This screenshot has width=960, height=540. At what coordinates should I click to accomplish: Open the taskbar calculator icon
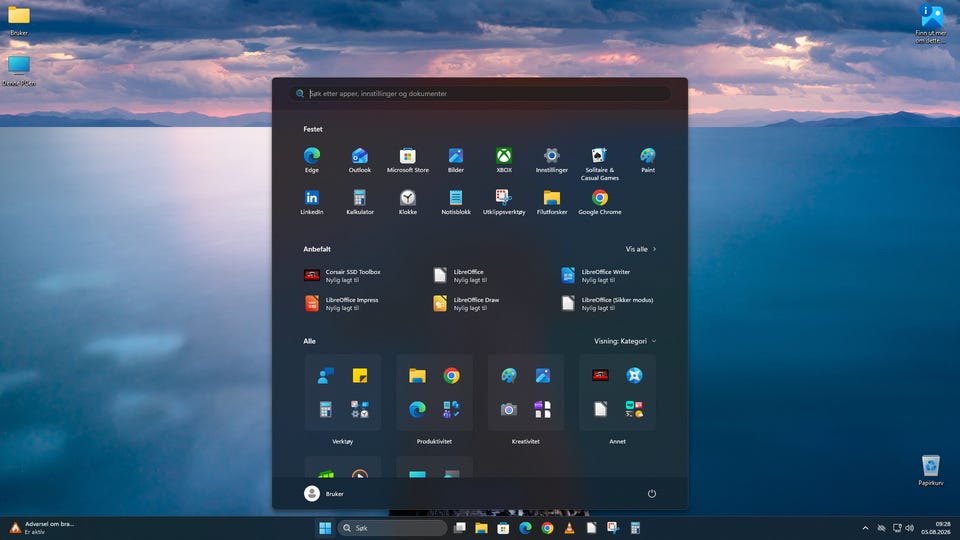(x=635, y=528)
